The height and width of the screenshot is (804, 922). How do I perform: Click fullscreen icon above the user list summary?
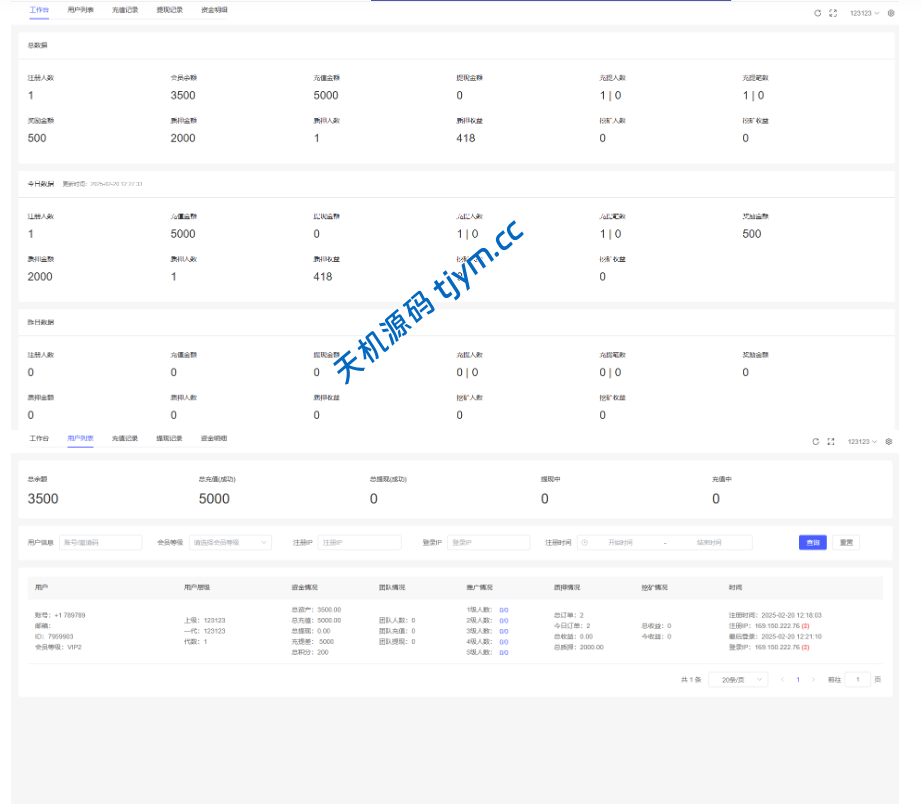830,441
